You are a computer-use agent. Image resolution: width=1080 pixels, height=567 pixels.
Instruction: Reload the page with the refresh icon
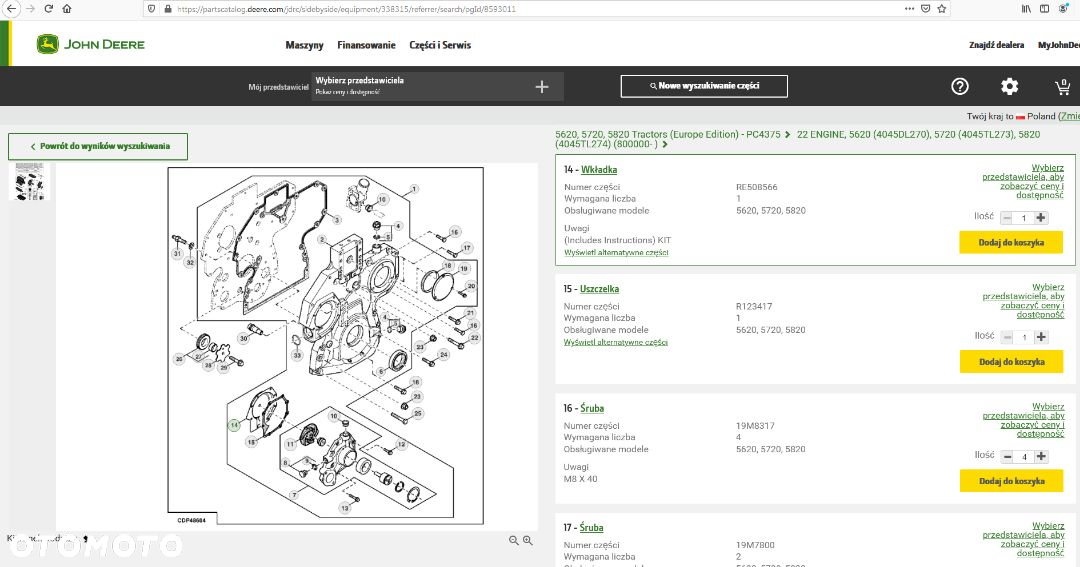pos(48,8)
